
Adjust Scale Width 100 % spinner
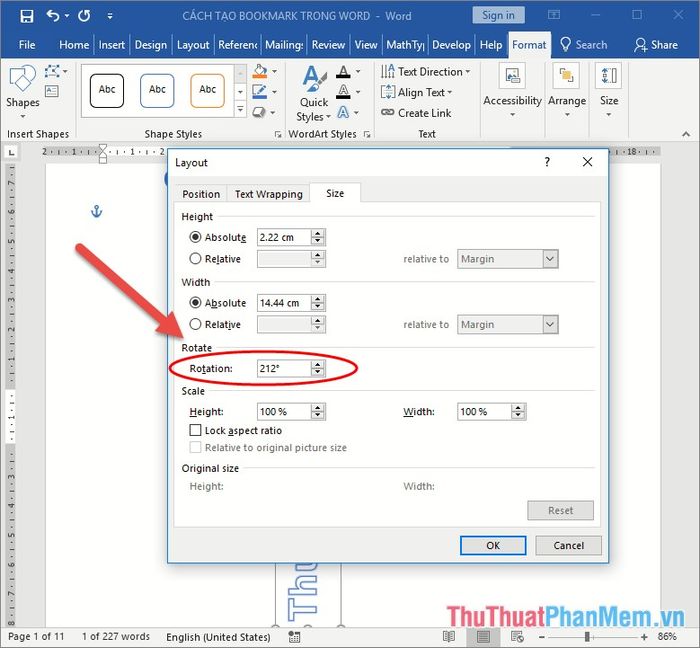pyautogui.click(x=518, y=411)
